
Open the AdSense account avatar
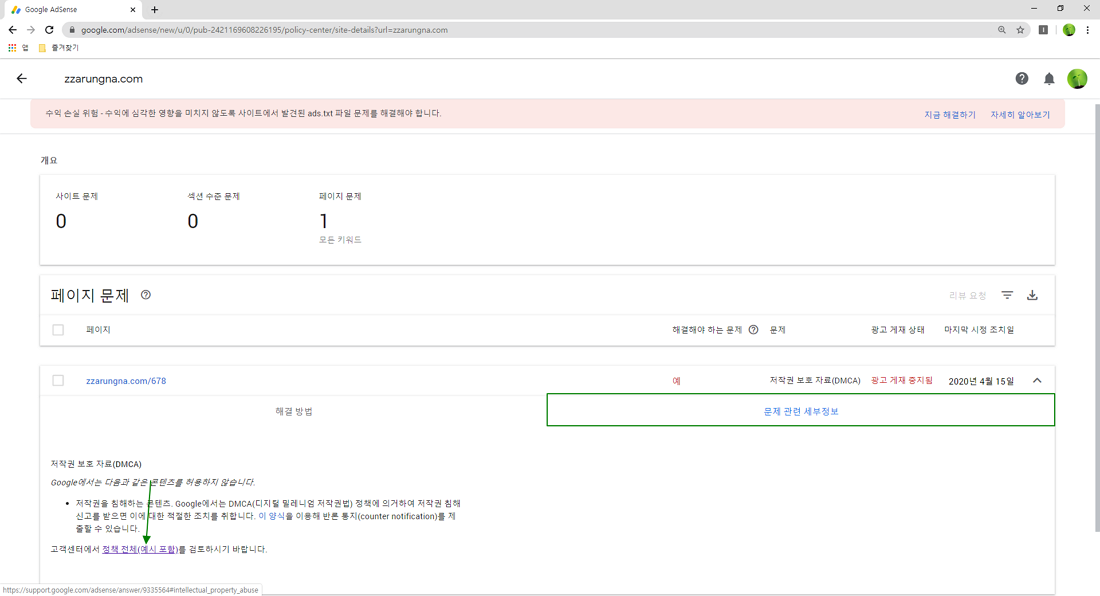click(1077, 79)
